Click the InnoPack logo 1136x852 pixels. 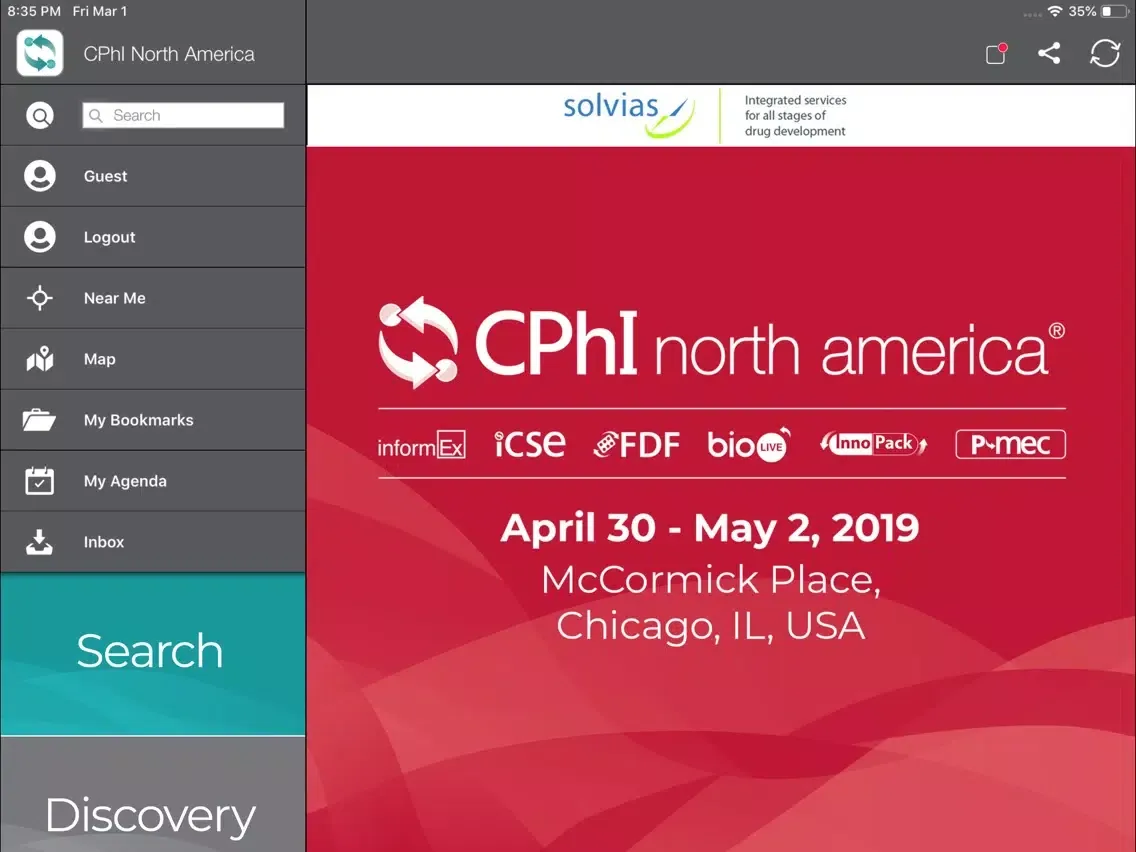tap(874, 443)
